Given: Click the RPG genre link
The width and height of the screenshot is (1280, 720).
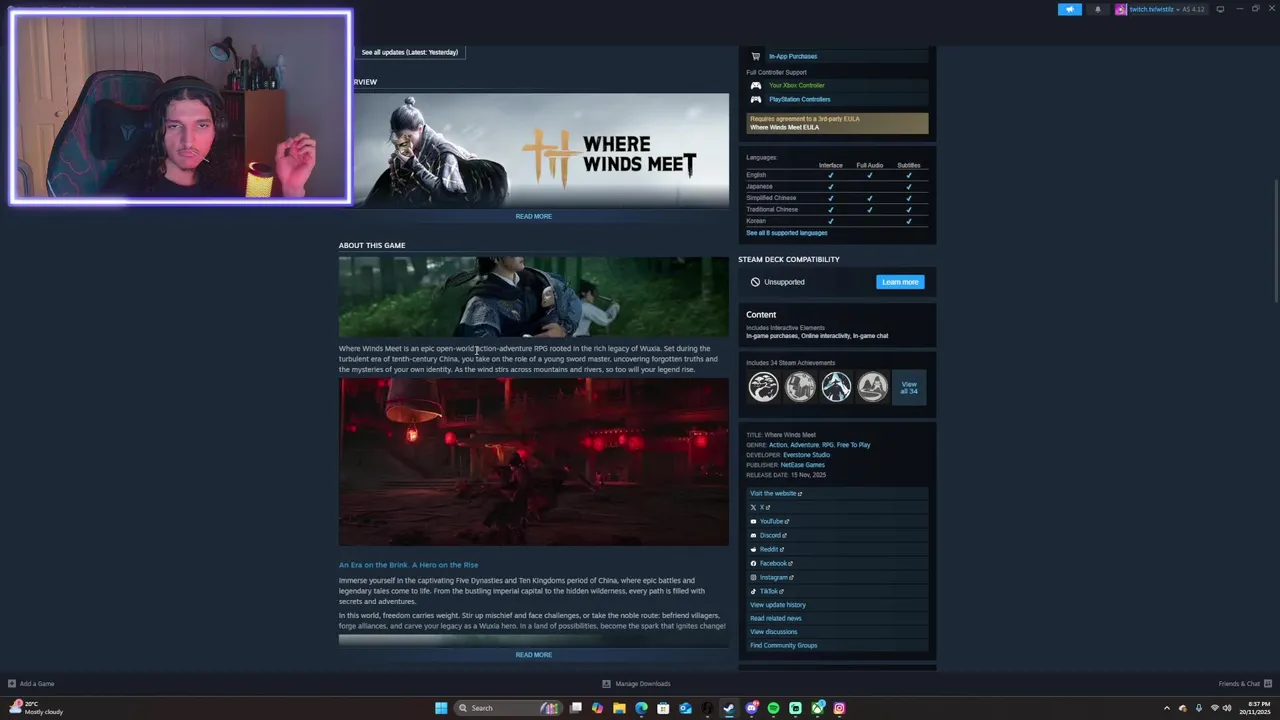Looking at the screenshot, I should point(828,445).
